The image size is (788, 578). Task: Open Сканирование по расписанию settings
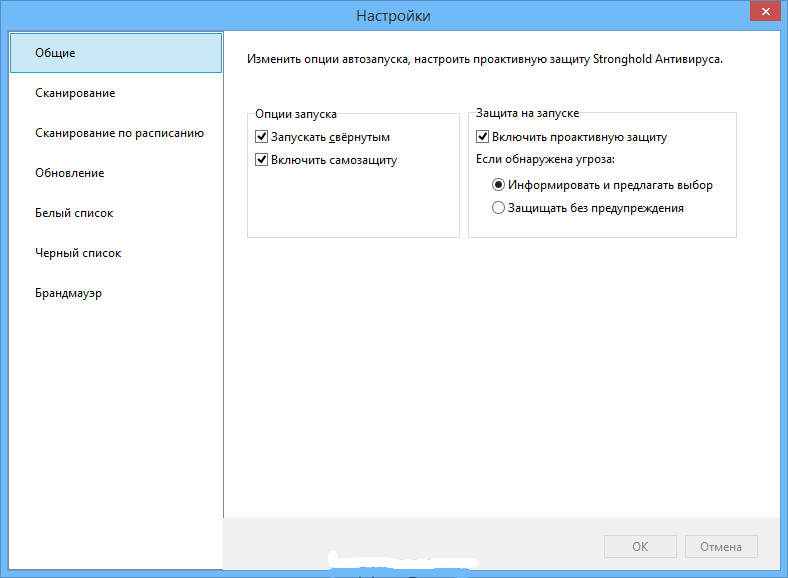point(116,133)
